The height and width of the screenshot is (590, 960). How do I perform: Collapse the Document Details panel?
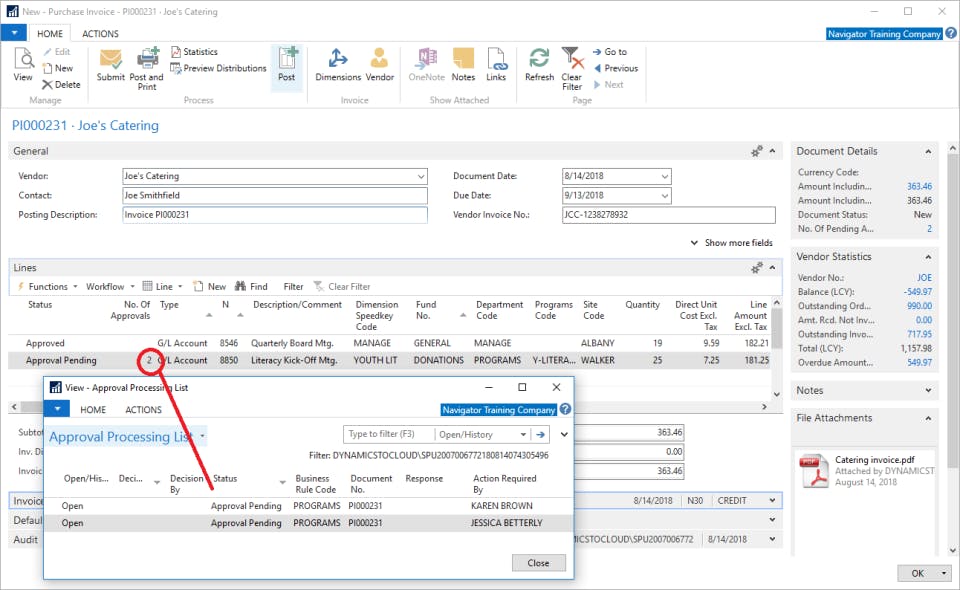pyautogui.click(x=929, y=152)
